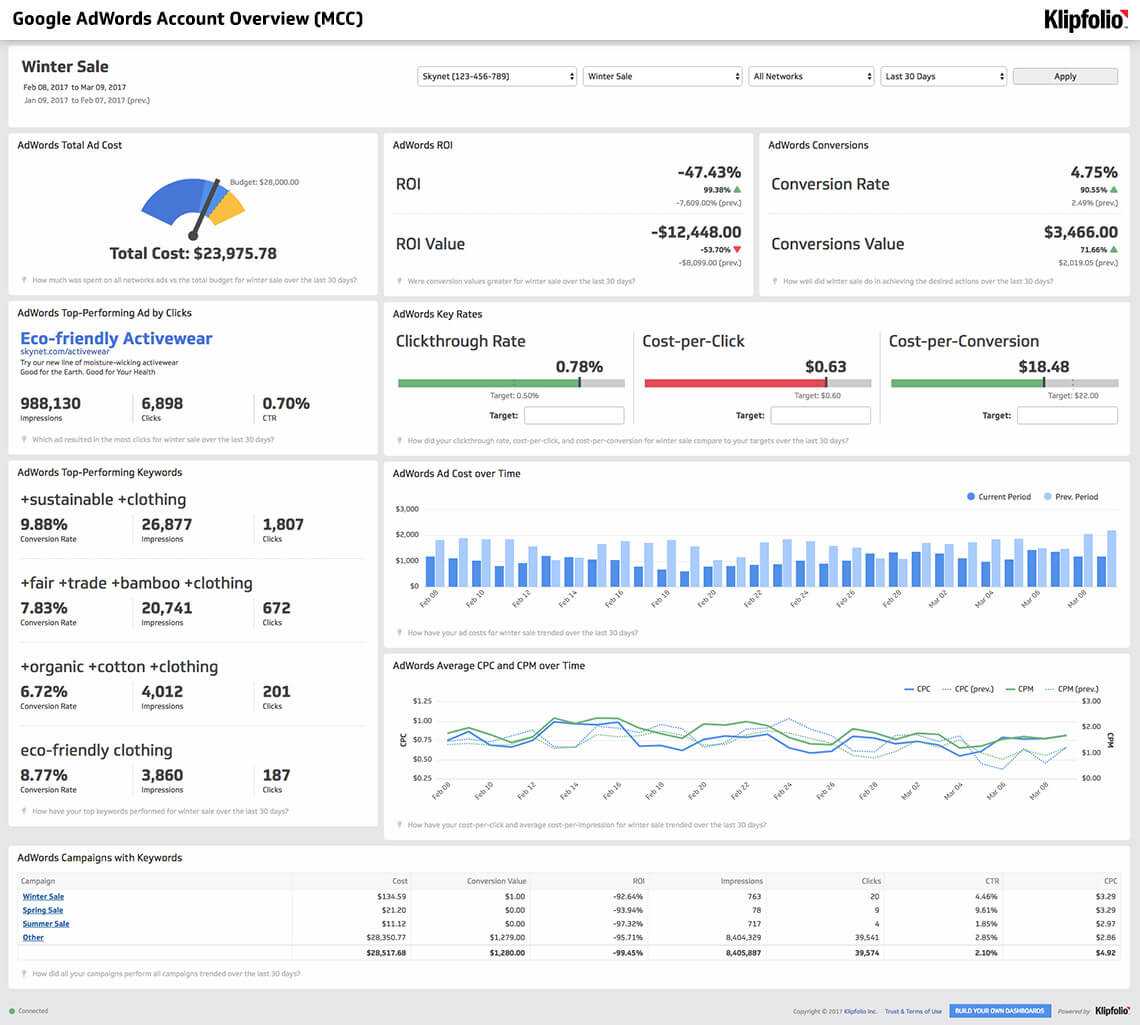The image size is (1140, 1025).
Task: Click the hint icon under Campaigns with Keywords table
Action: [24, 973]
